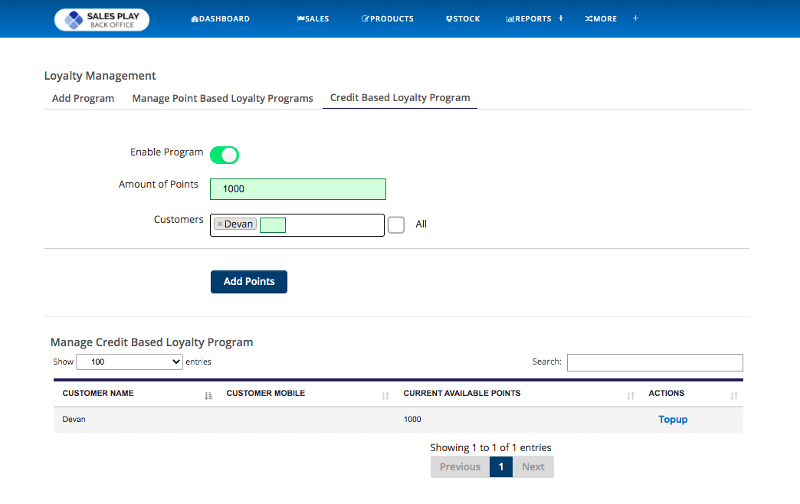Sort by Customer Name column arrow icon

point(208,396)
